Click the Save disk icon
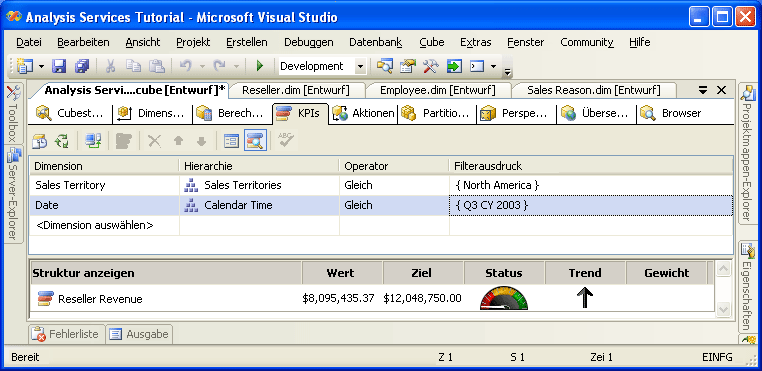 click(59, 66)
